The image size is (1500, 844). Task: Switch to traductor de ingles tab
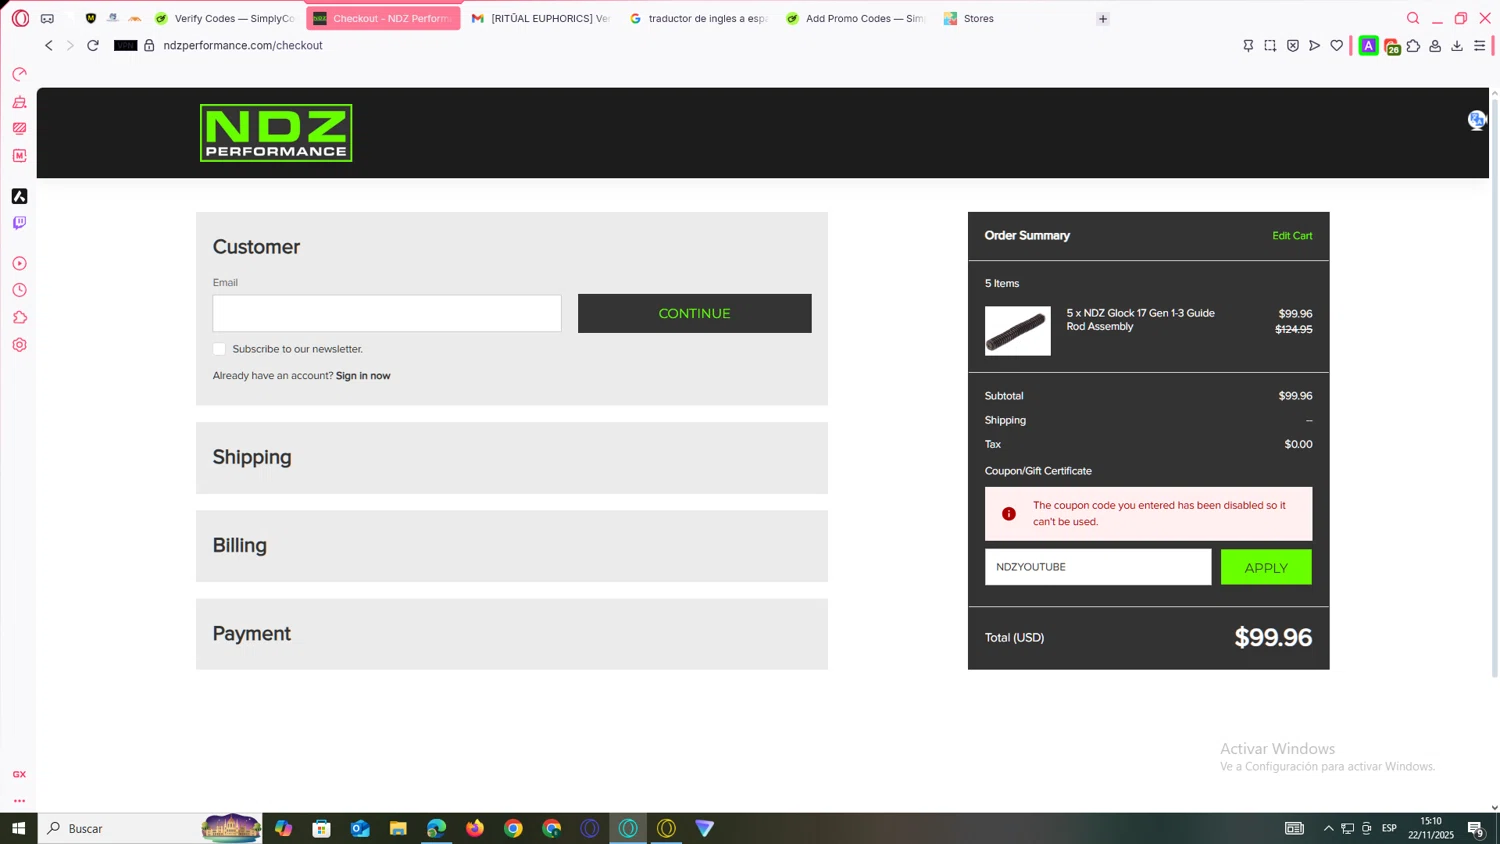[x=699, y=18]
